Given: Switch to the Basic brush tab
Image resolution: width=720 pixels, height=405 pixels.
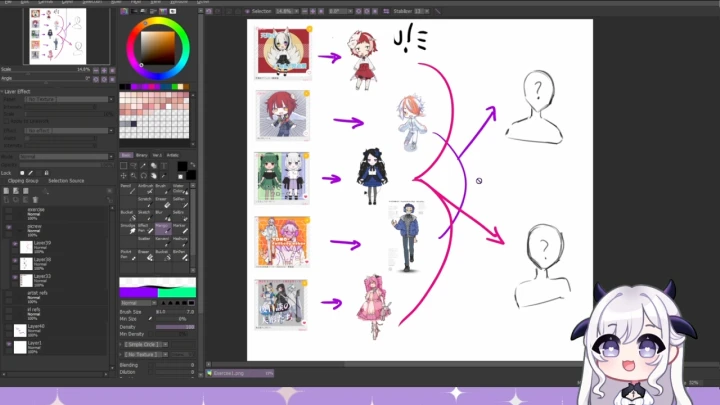Looking at the screenshot, I should pyautogui.click(x=126, y=155).
